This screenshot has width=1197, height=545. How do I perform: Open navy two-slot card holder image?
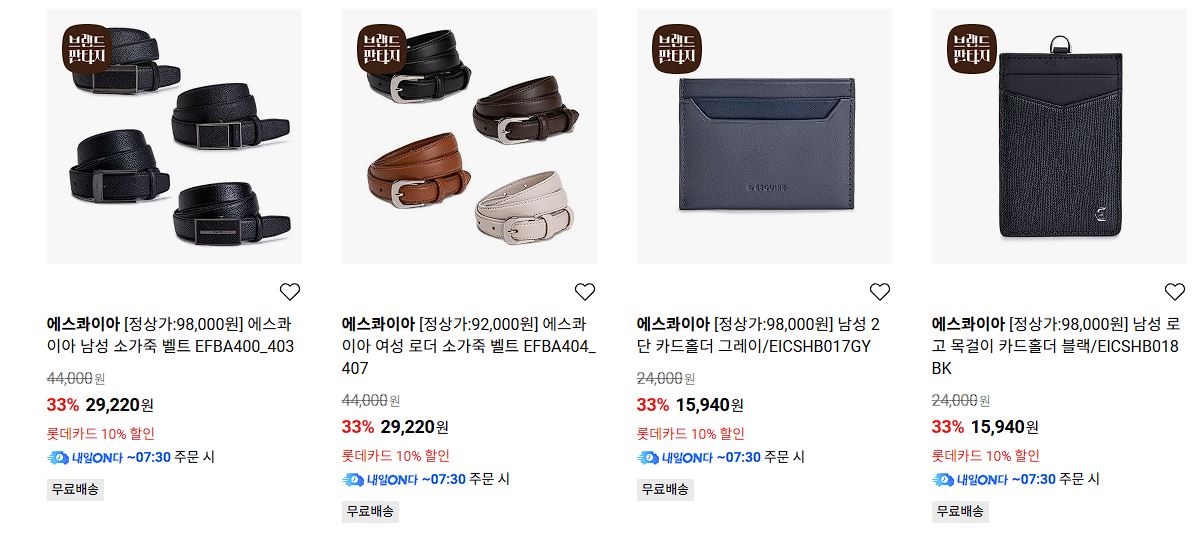tap(764, 137)
